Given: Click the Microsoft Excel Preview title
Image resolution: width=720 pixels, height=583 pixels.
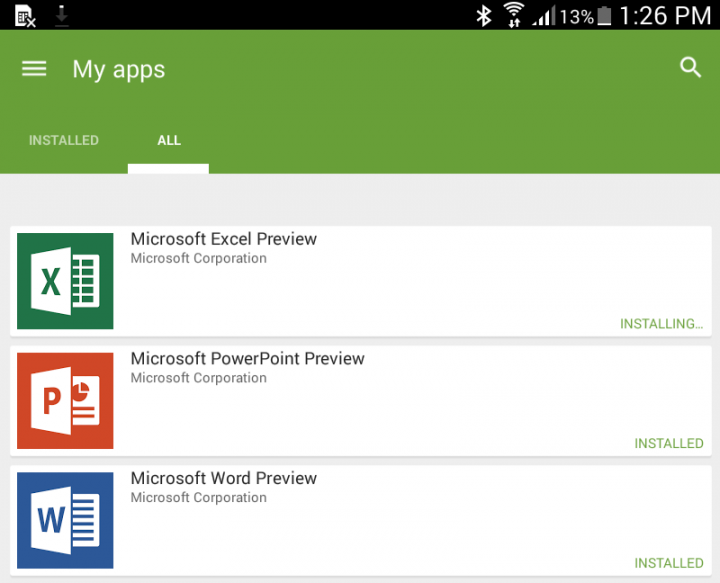Looking at the screenshot, I should click(224, 239).
